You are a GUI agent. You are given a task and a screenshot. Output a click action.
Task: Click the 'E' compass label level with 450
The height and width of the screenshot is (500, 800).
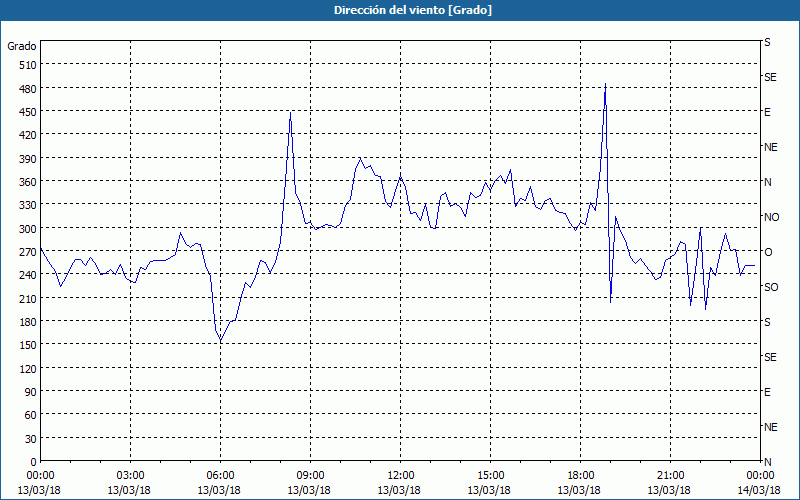(x=767, y=112)
